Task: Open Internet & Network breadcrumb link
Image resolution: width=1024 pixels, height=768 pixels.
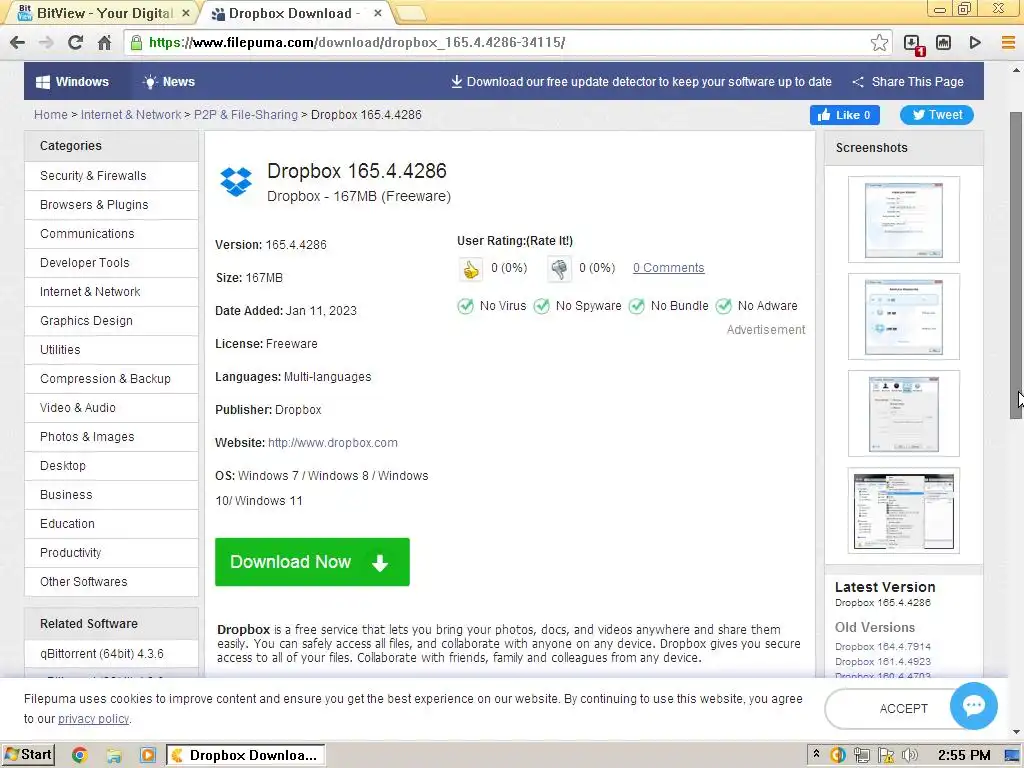Action: [131, 115]
